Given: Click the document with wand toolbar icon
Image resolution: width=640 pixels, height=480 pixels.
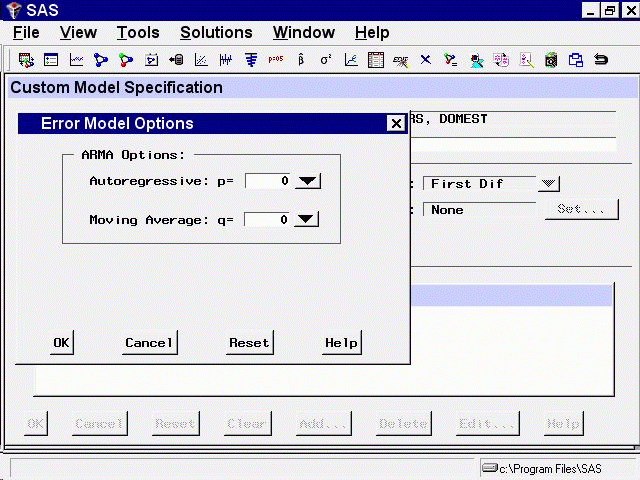Looking at the screenshot, I should pyautogui.click(x=527, y=60).
